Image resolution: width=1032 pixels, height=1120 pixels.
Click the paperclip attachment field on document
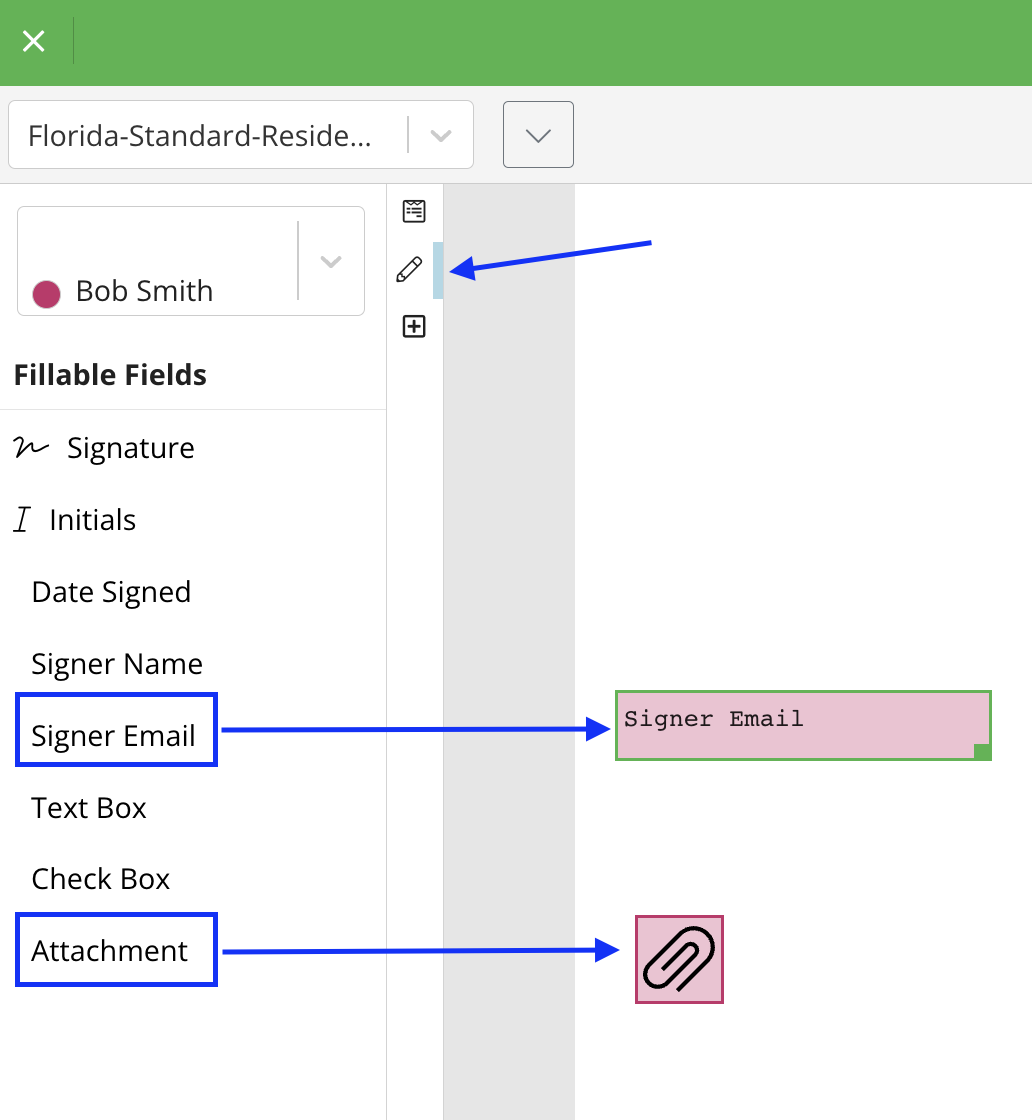click(x=679, y=959)
